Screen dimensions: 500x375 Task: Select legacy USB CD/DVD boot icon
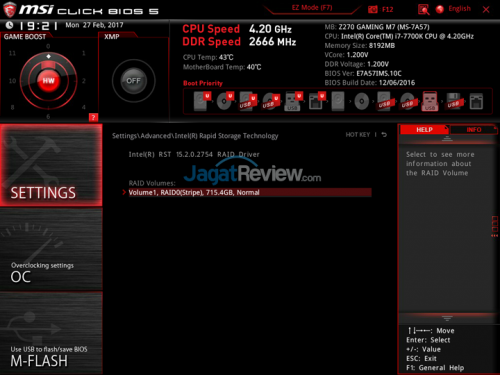[x=408, y=101]
